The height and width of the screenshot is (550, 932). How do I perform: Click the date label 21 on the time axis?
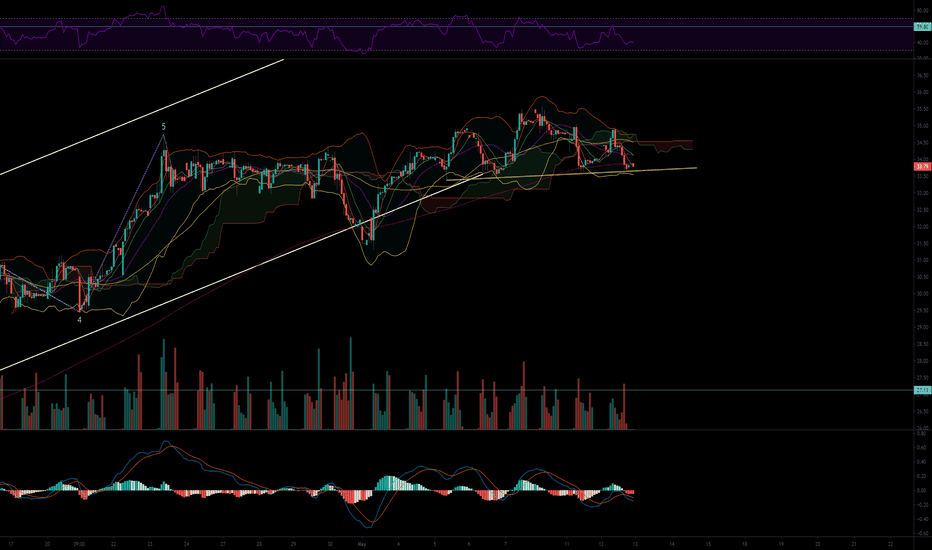[x=854, y=543]
